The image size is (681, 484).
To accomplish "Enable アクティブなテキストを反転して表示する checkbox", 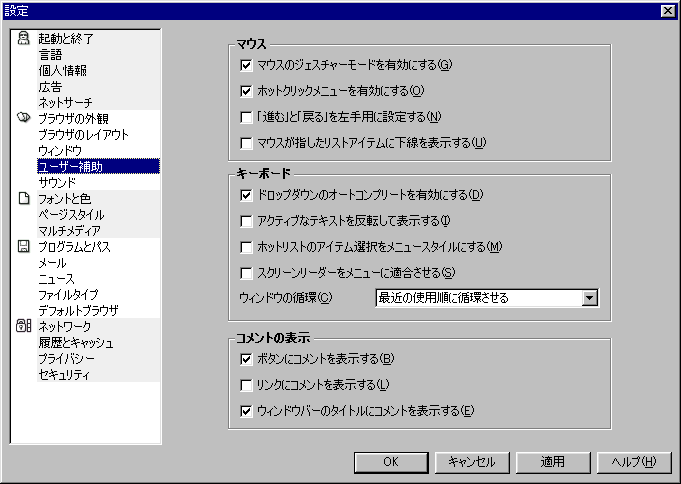I will [x=246, y=221].
